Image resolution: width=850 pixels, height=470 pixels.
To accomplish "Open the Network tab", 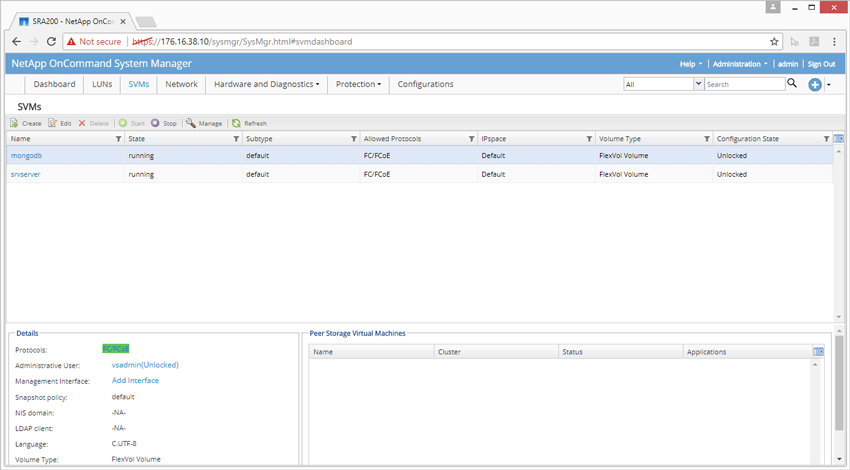I will tap(182, 84).
